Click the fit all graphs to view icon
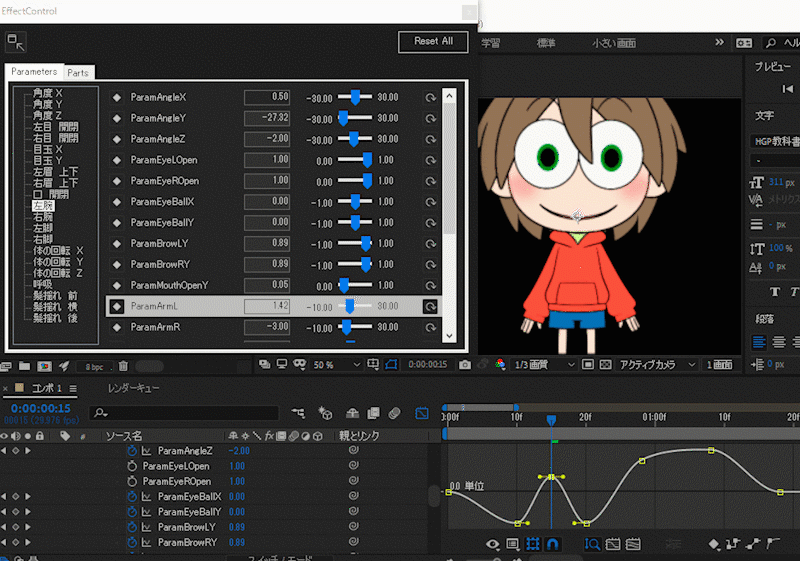The height and width of the screenshot is (561, 800). [x=633, y=544]
